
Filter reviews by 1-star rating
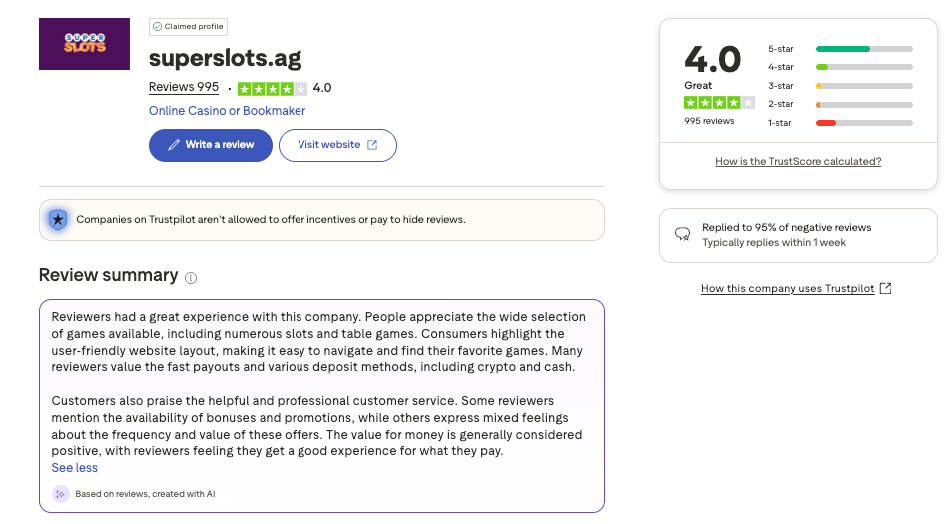[864, 123]
